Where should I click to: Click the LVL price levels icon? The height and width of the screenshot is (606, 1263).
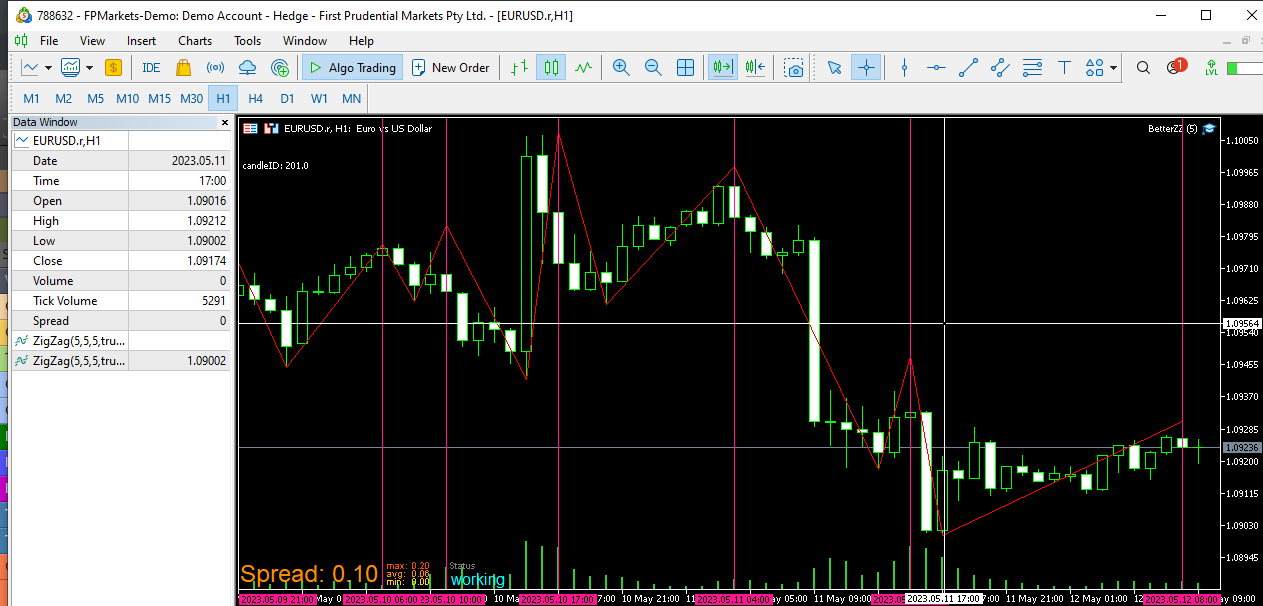click(x=1212, y=68)
